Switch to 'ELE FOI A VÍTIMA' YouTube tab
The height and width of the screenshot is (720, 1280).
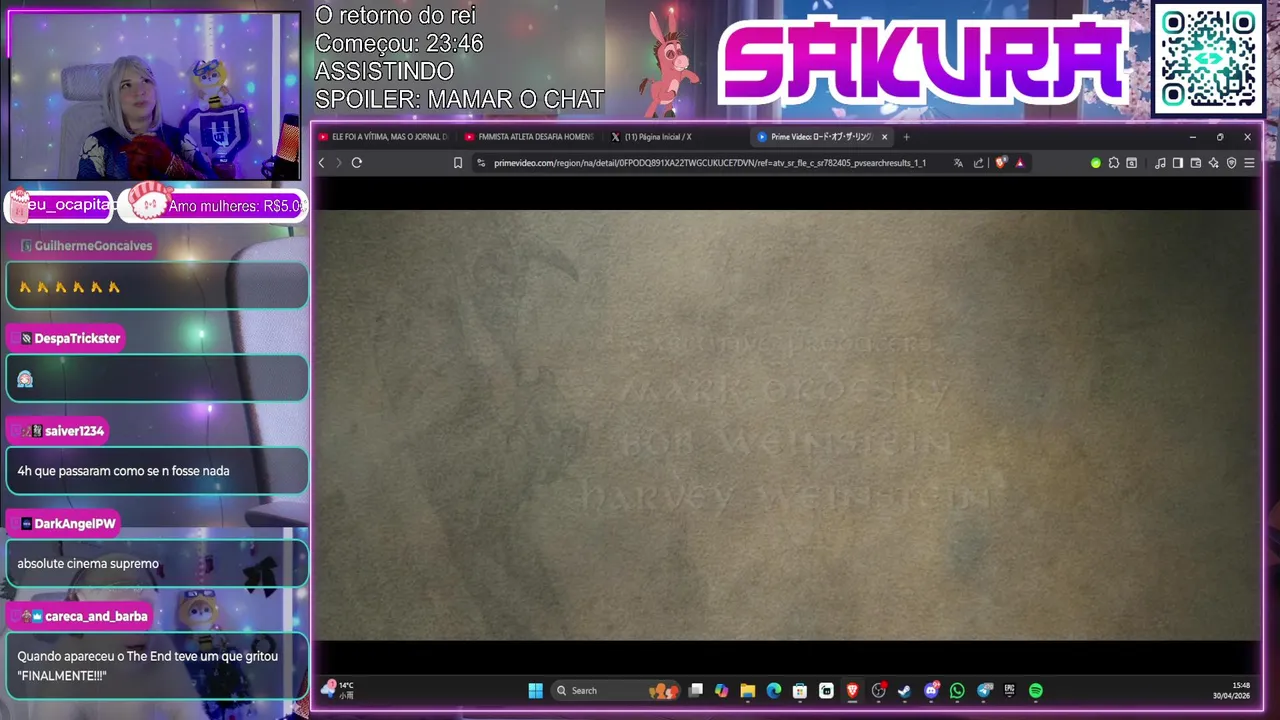[384, 137]
